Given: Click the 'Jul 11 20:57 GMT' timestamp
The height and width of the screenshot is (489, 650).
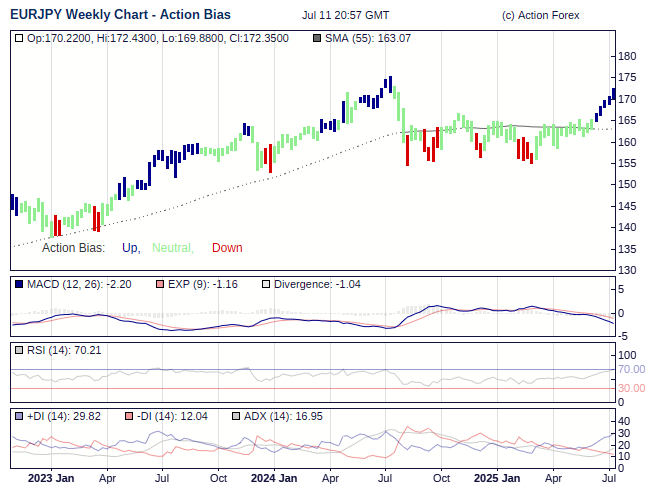Looking at the screenshot, I should (345, 16).
